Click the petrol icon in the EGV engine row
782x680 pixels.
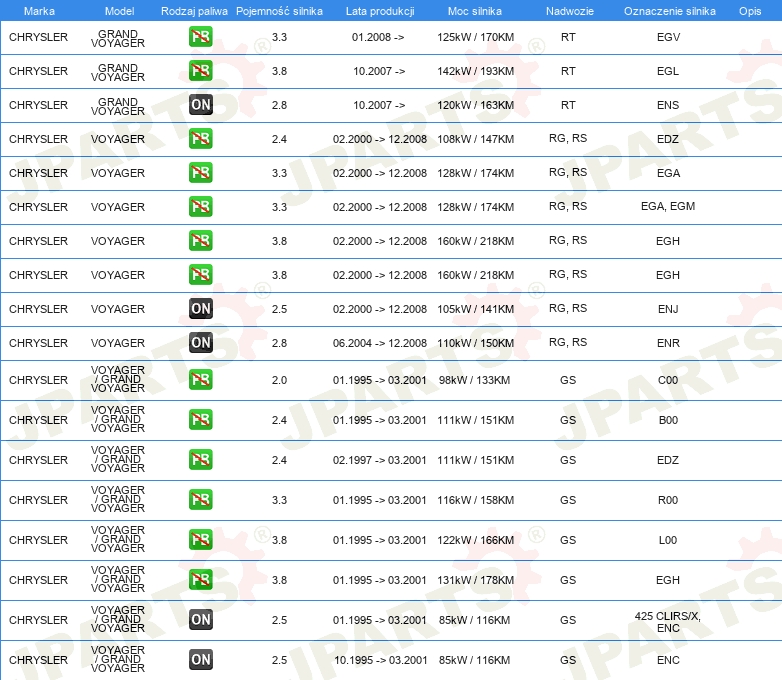click(200, 38)
